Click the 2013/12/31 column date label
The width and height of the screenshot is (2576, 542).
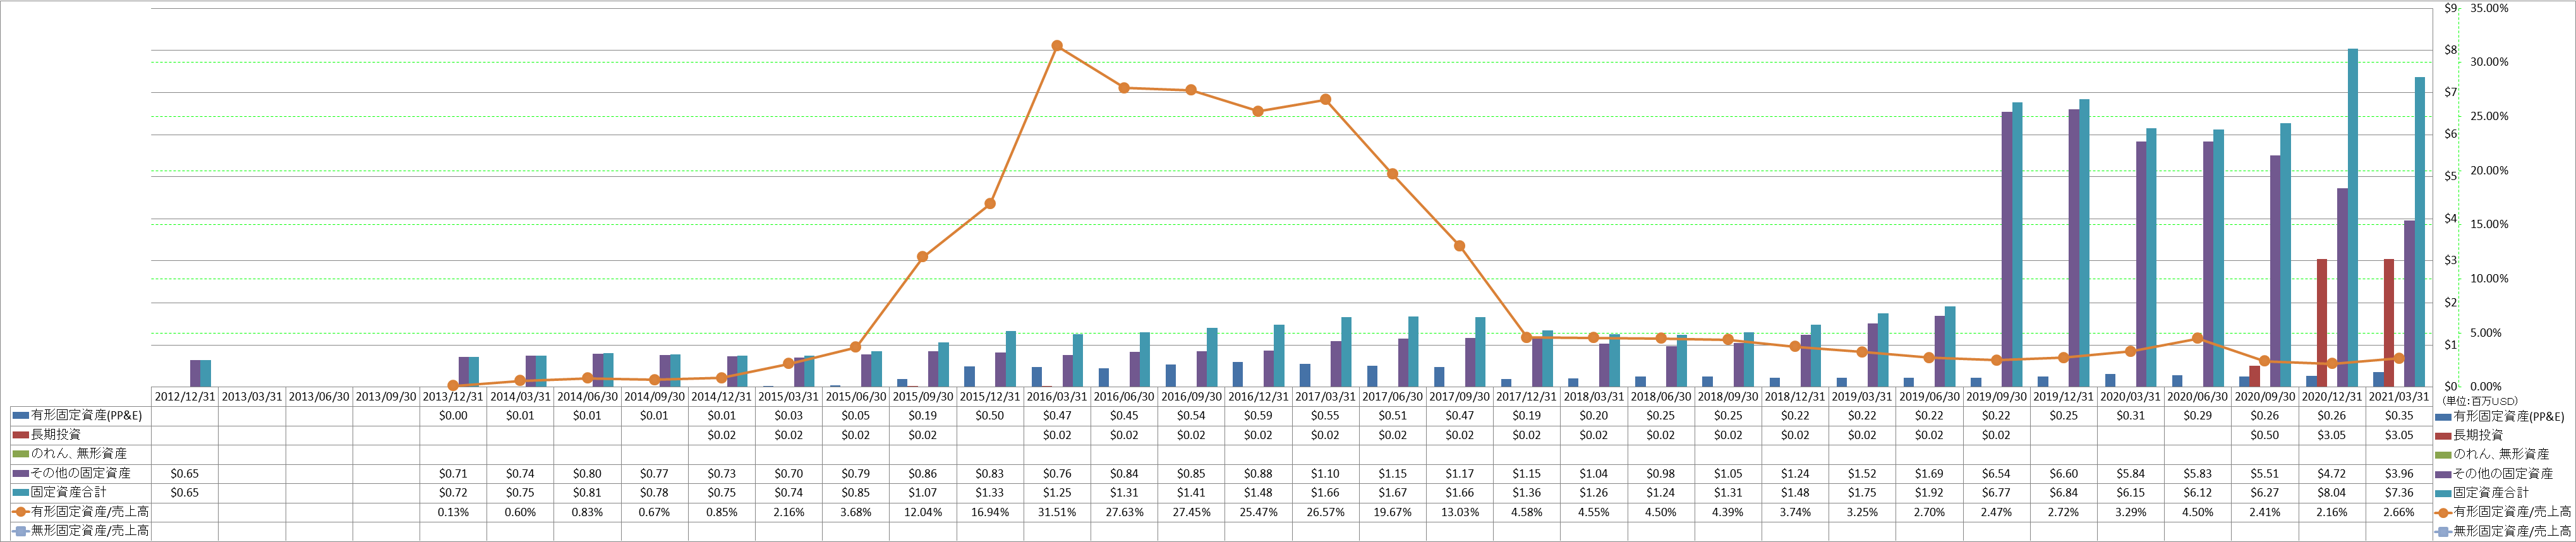453,397
